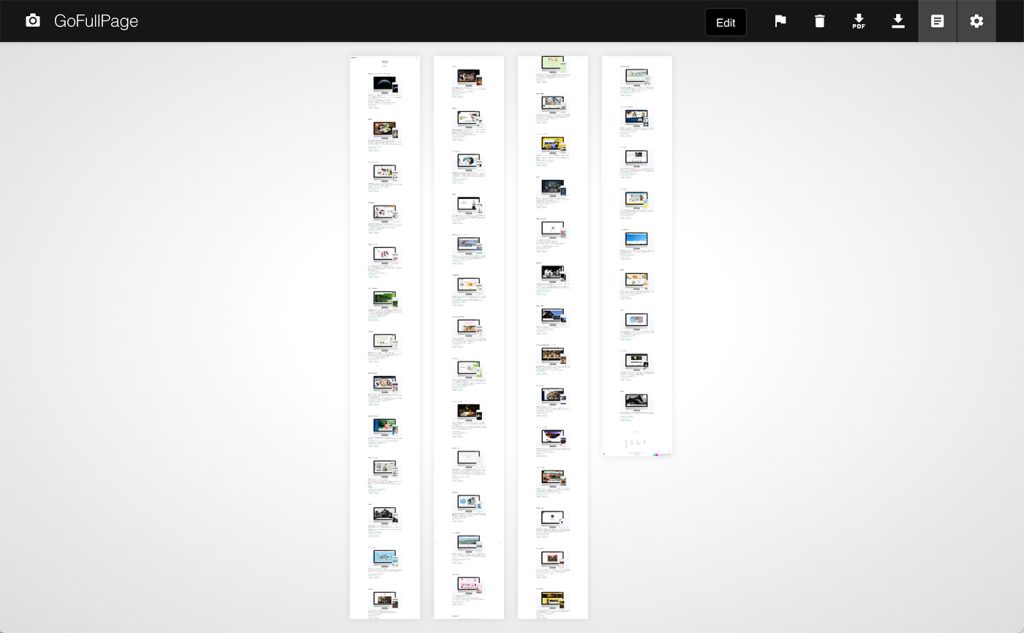Click the flag icon to report an issue
1024x633 pixels.
point(781,21)
